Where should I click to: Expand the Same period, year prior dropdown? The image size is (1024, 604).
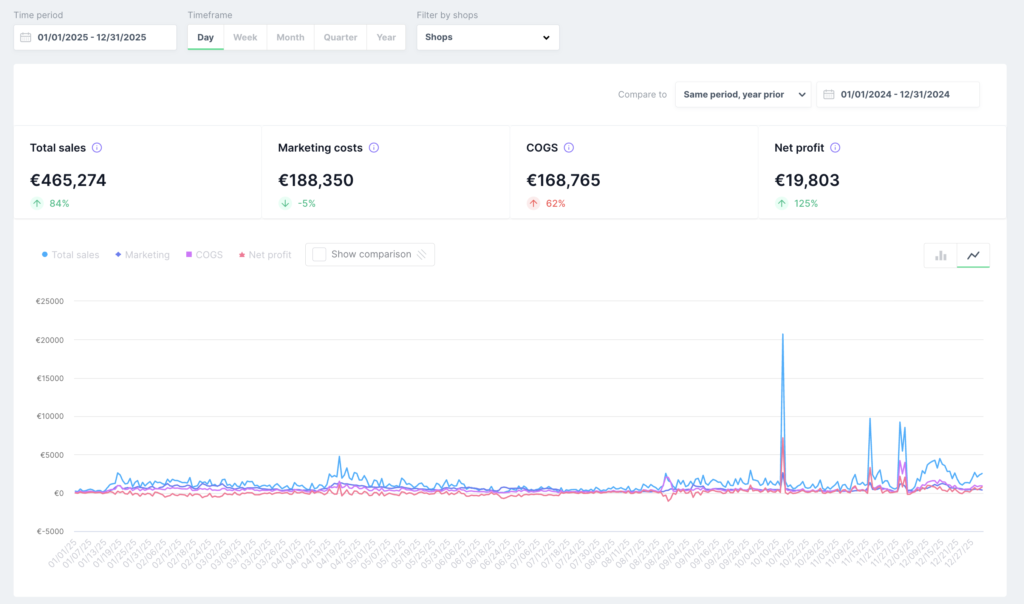click(x=743, y=95)
